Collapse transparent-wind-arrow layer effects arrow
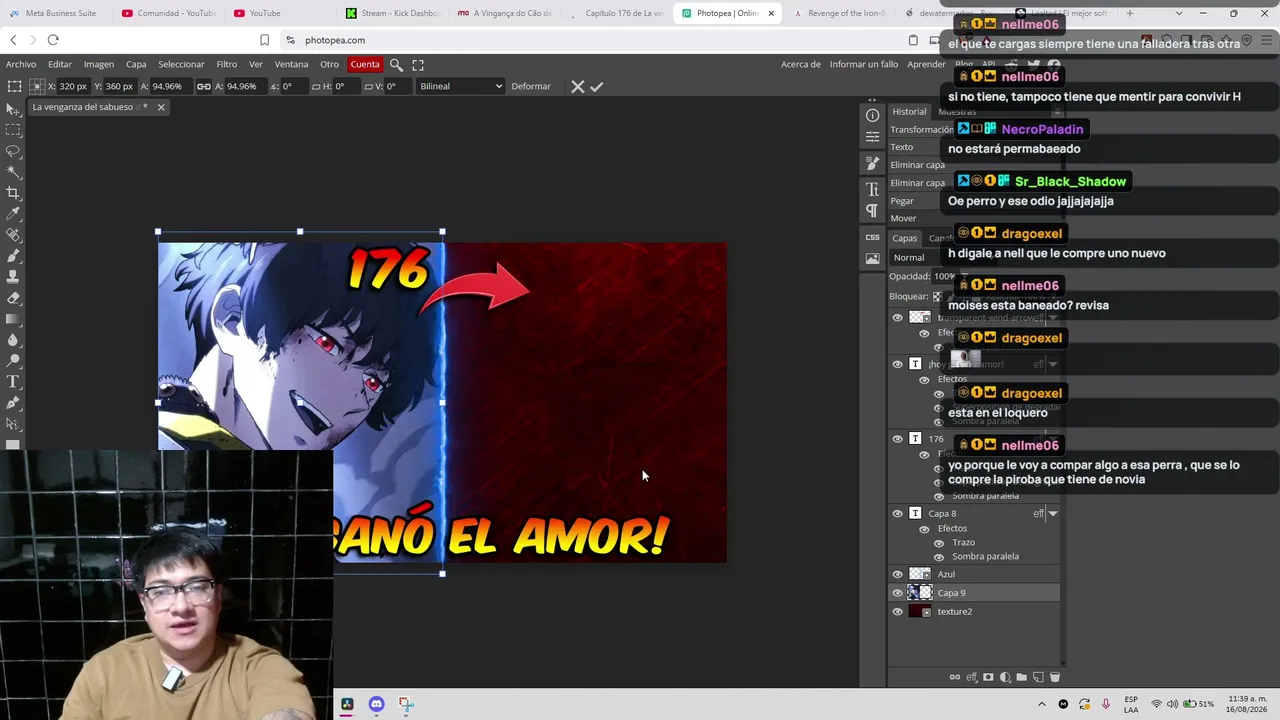This screenshot has height=720, width=1280. (1052, 318)
